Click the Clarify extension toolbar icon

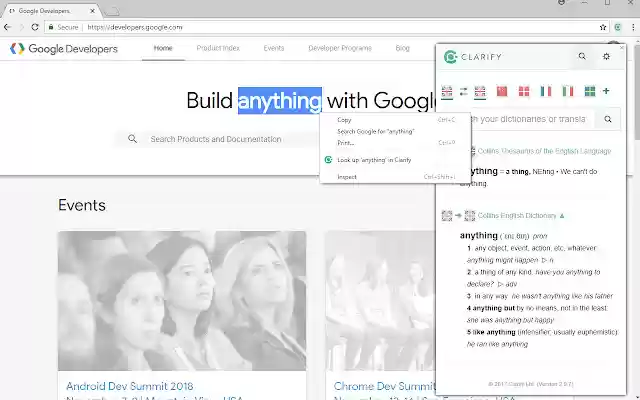[x=618, y=27]
